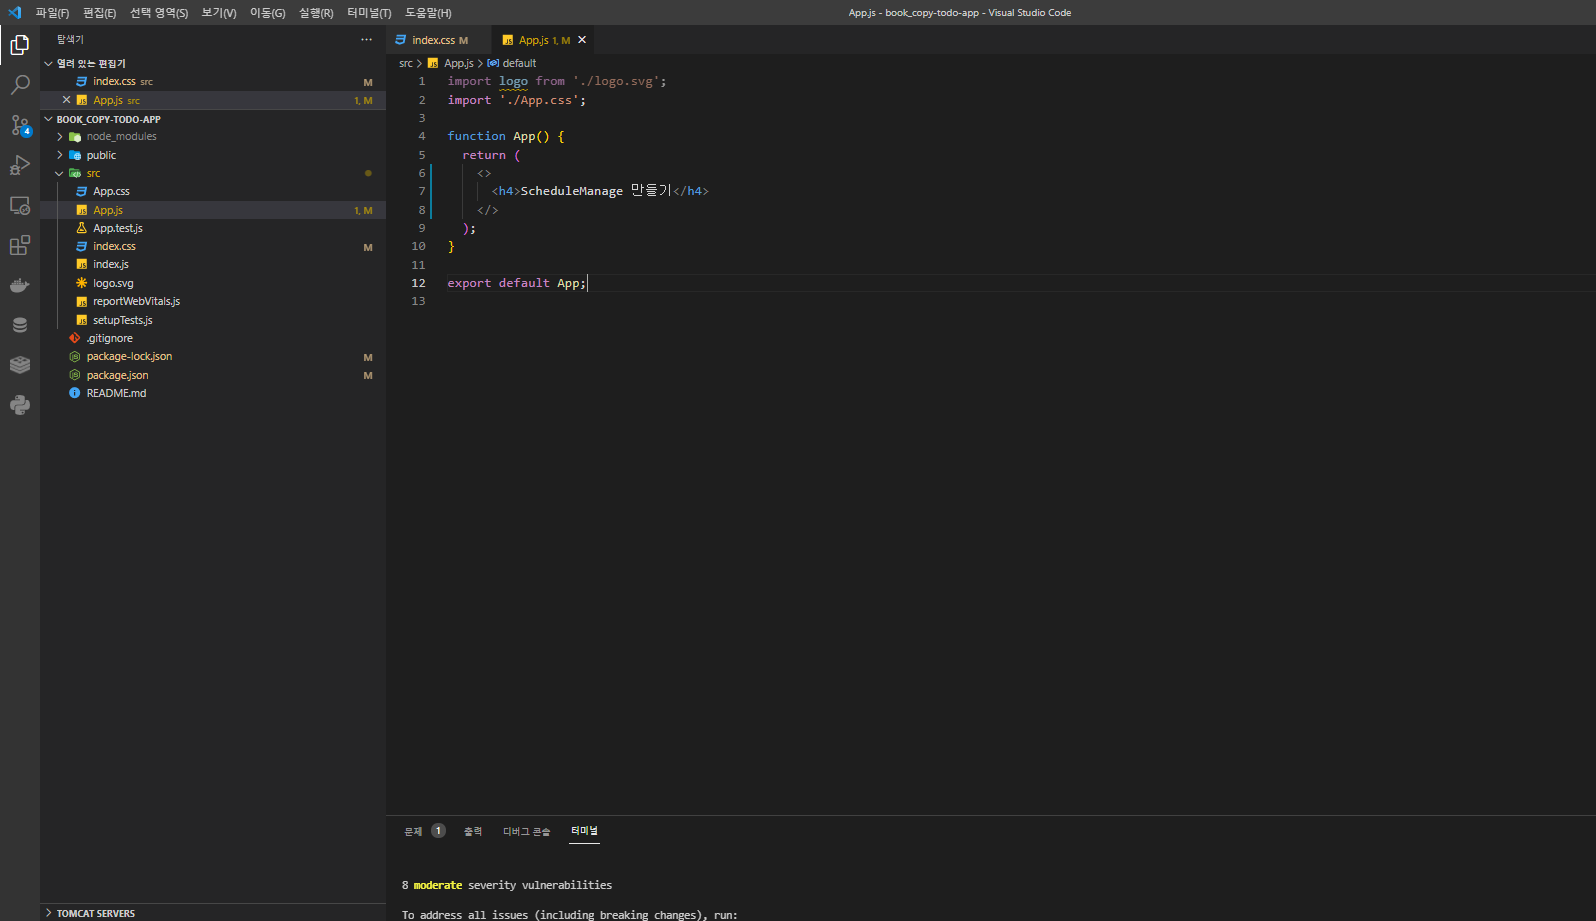Image resolution: width=1596 pixels, height=921 pixels.
Task: Open App.test.js file
Action: click(213, 228)
